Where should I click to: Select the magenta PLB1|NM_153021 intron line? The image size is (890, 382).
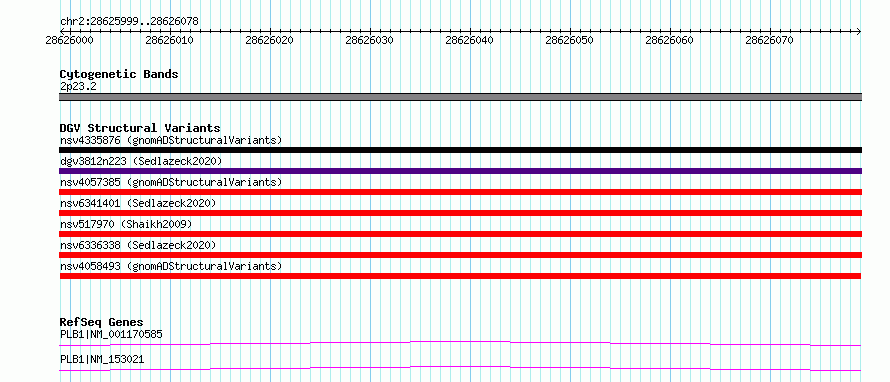pos(460,368)
